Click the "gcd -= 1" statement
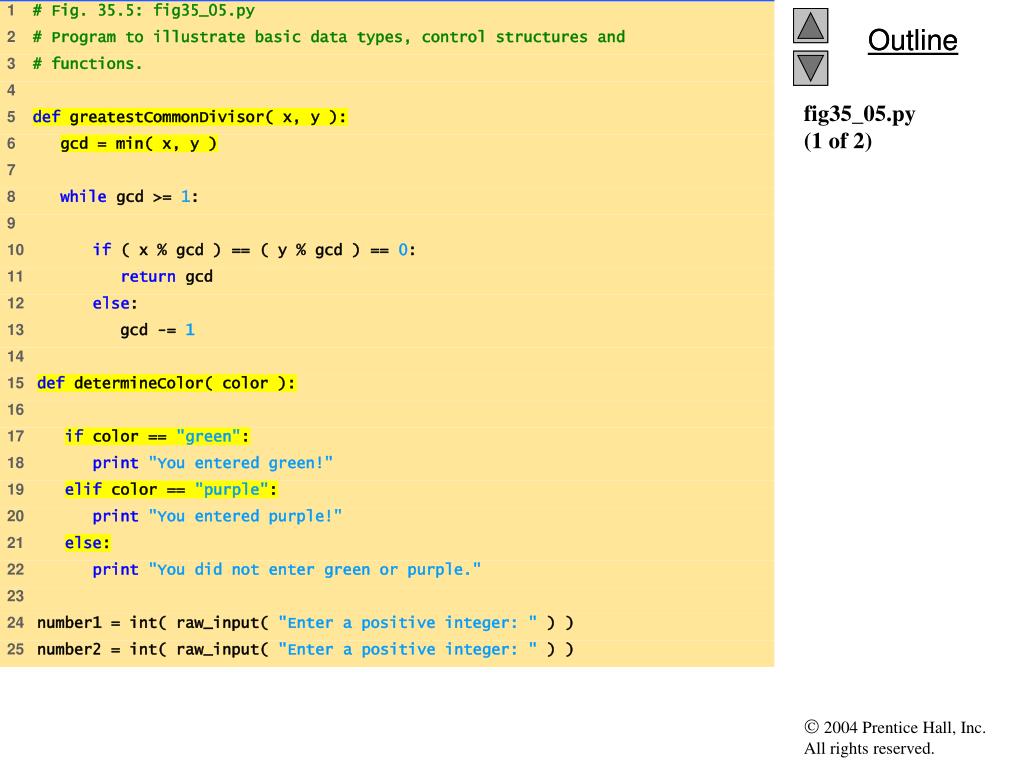The image size is (1024, 768). point(157,330)
